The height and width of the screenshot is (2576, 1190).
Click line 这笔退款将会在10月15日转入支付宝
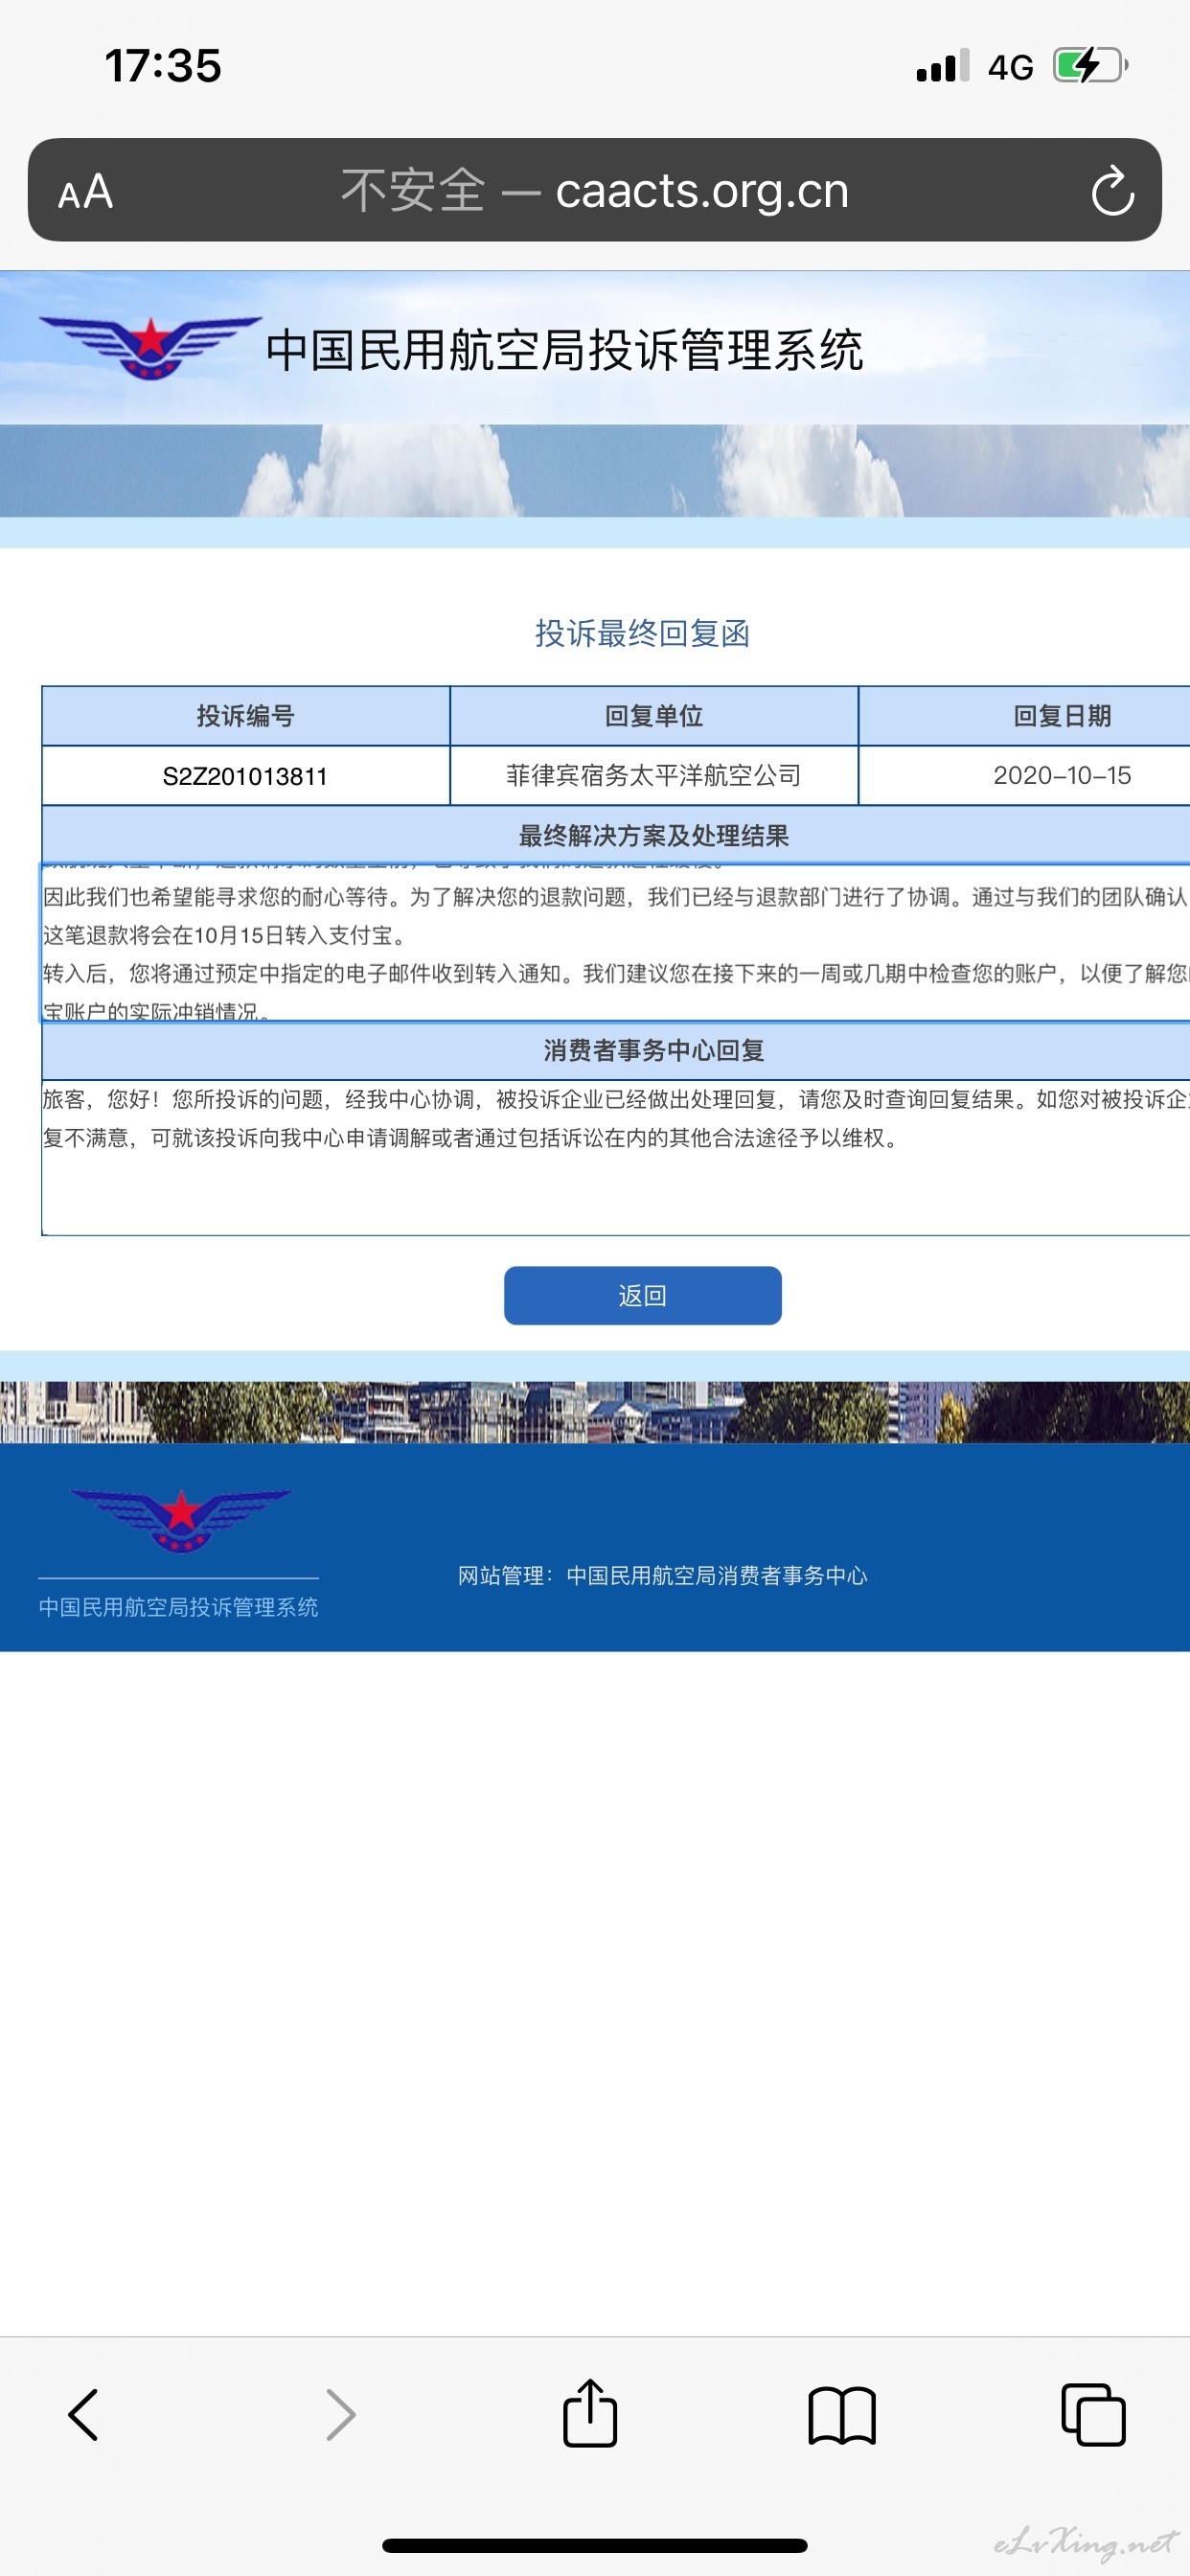(224, 935)
